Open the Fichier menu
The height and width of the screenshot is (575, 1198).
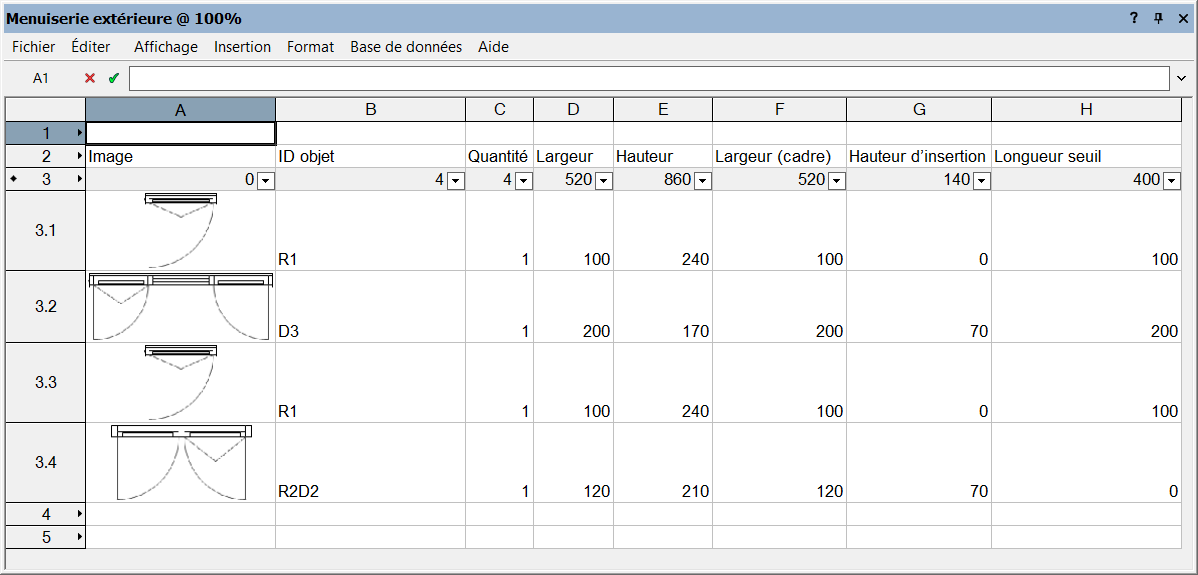(x=33, y=47)
